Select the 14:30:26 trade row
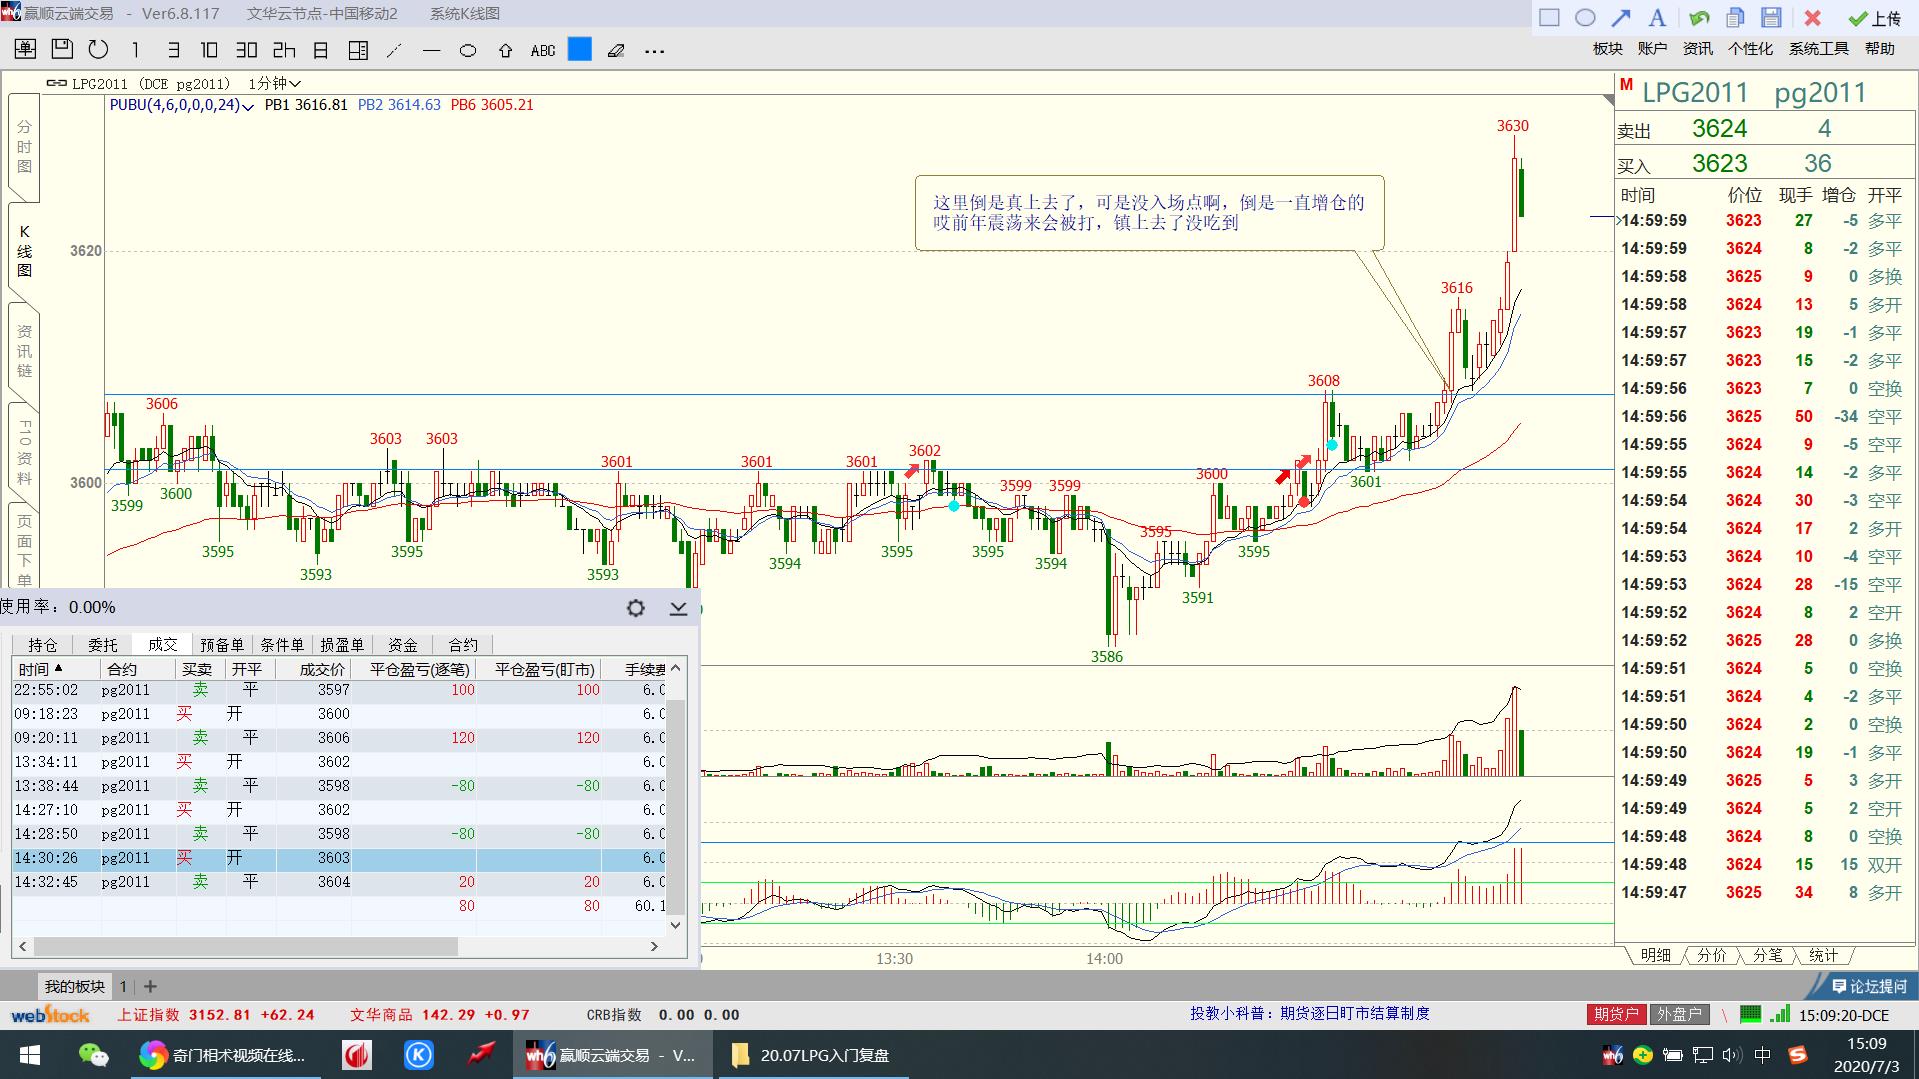This screenshot has width=1919, height=1079. coord(339,858)
